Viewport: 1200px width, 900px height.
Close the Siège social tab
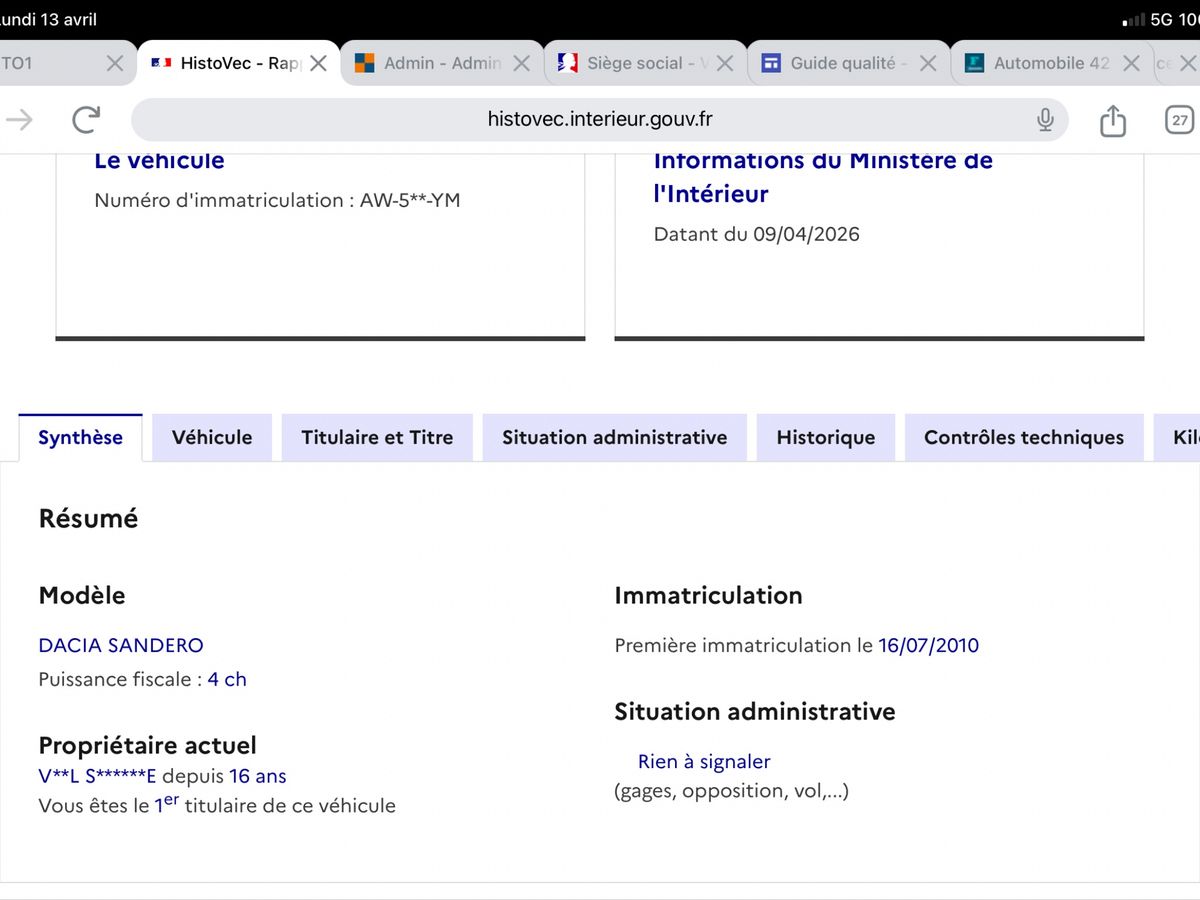(x=725, y=63)
